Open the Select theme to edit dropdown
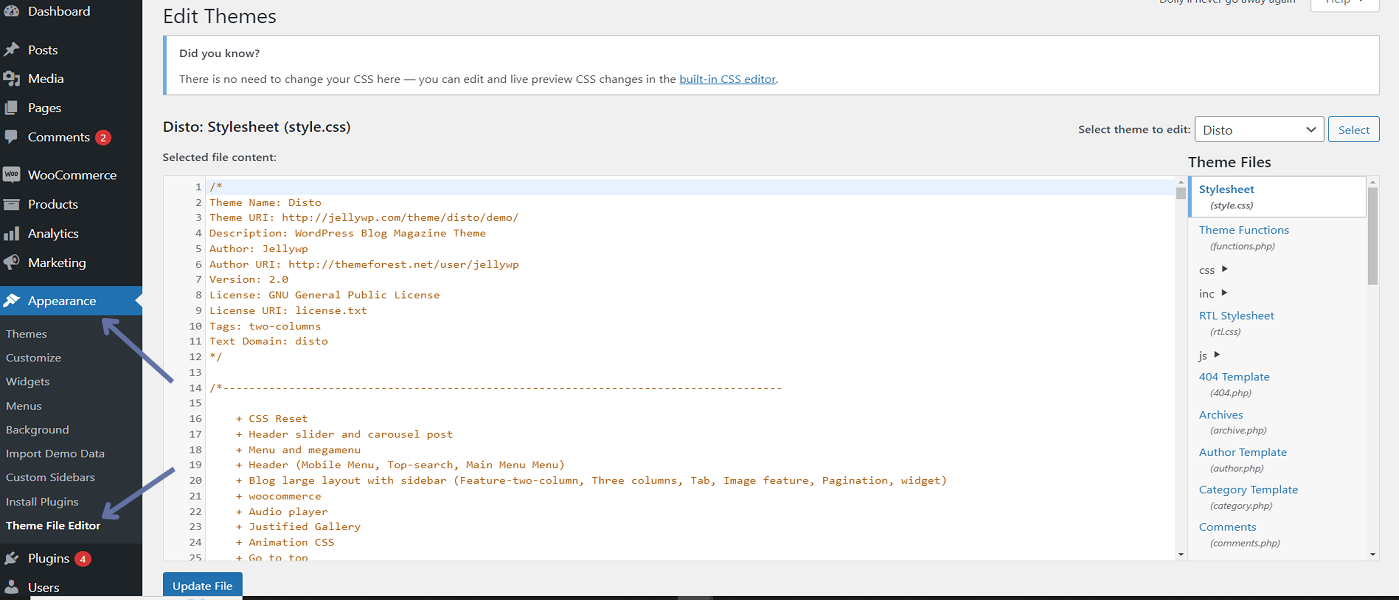Image resolution: width=1399 pixels, height=600 pixels. [1259, 130]
